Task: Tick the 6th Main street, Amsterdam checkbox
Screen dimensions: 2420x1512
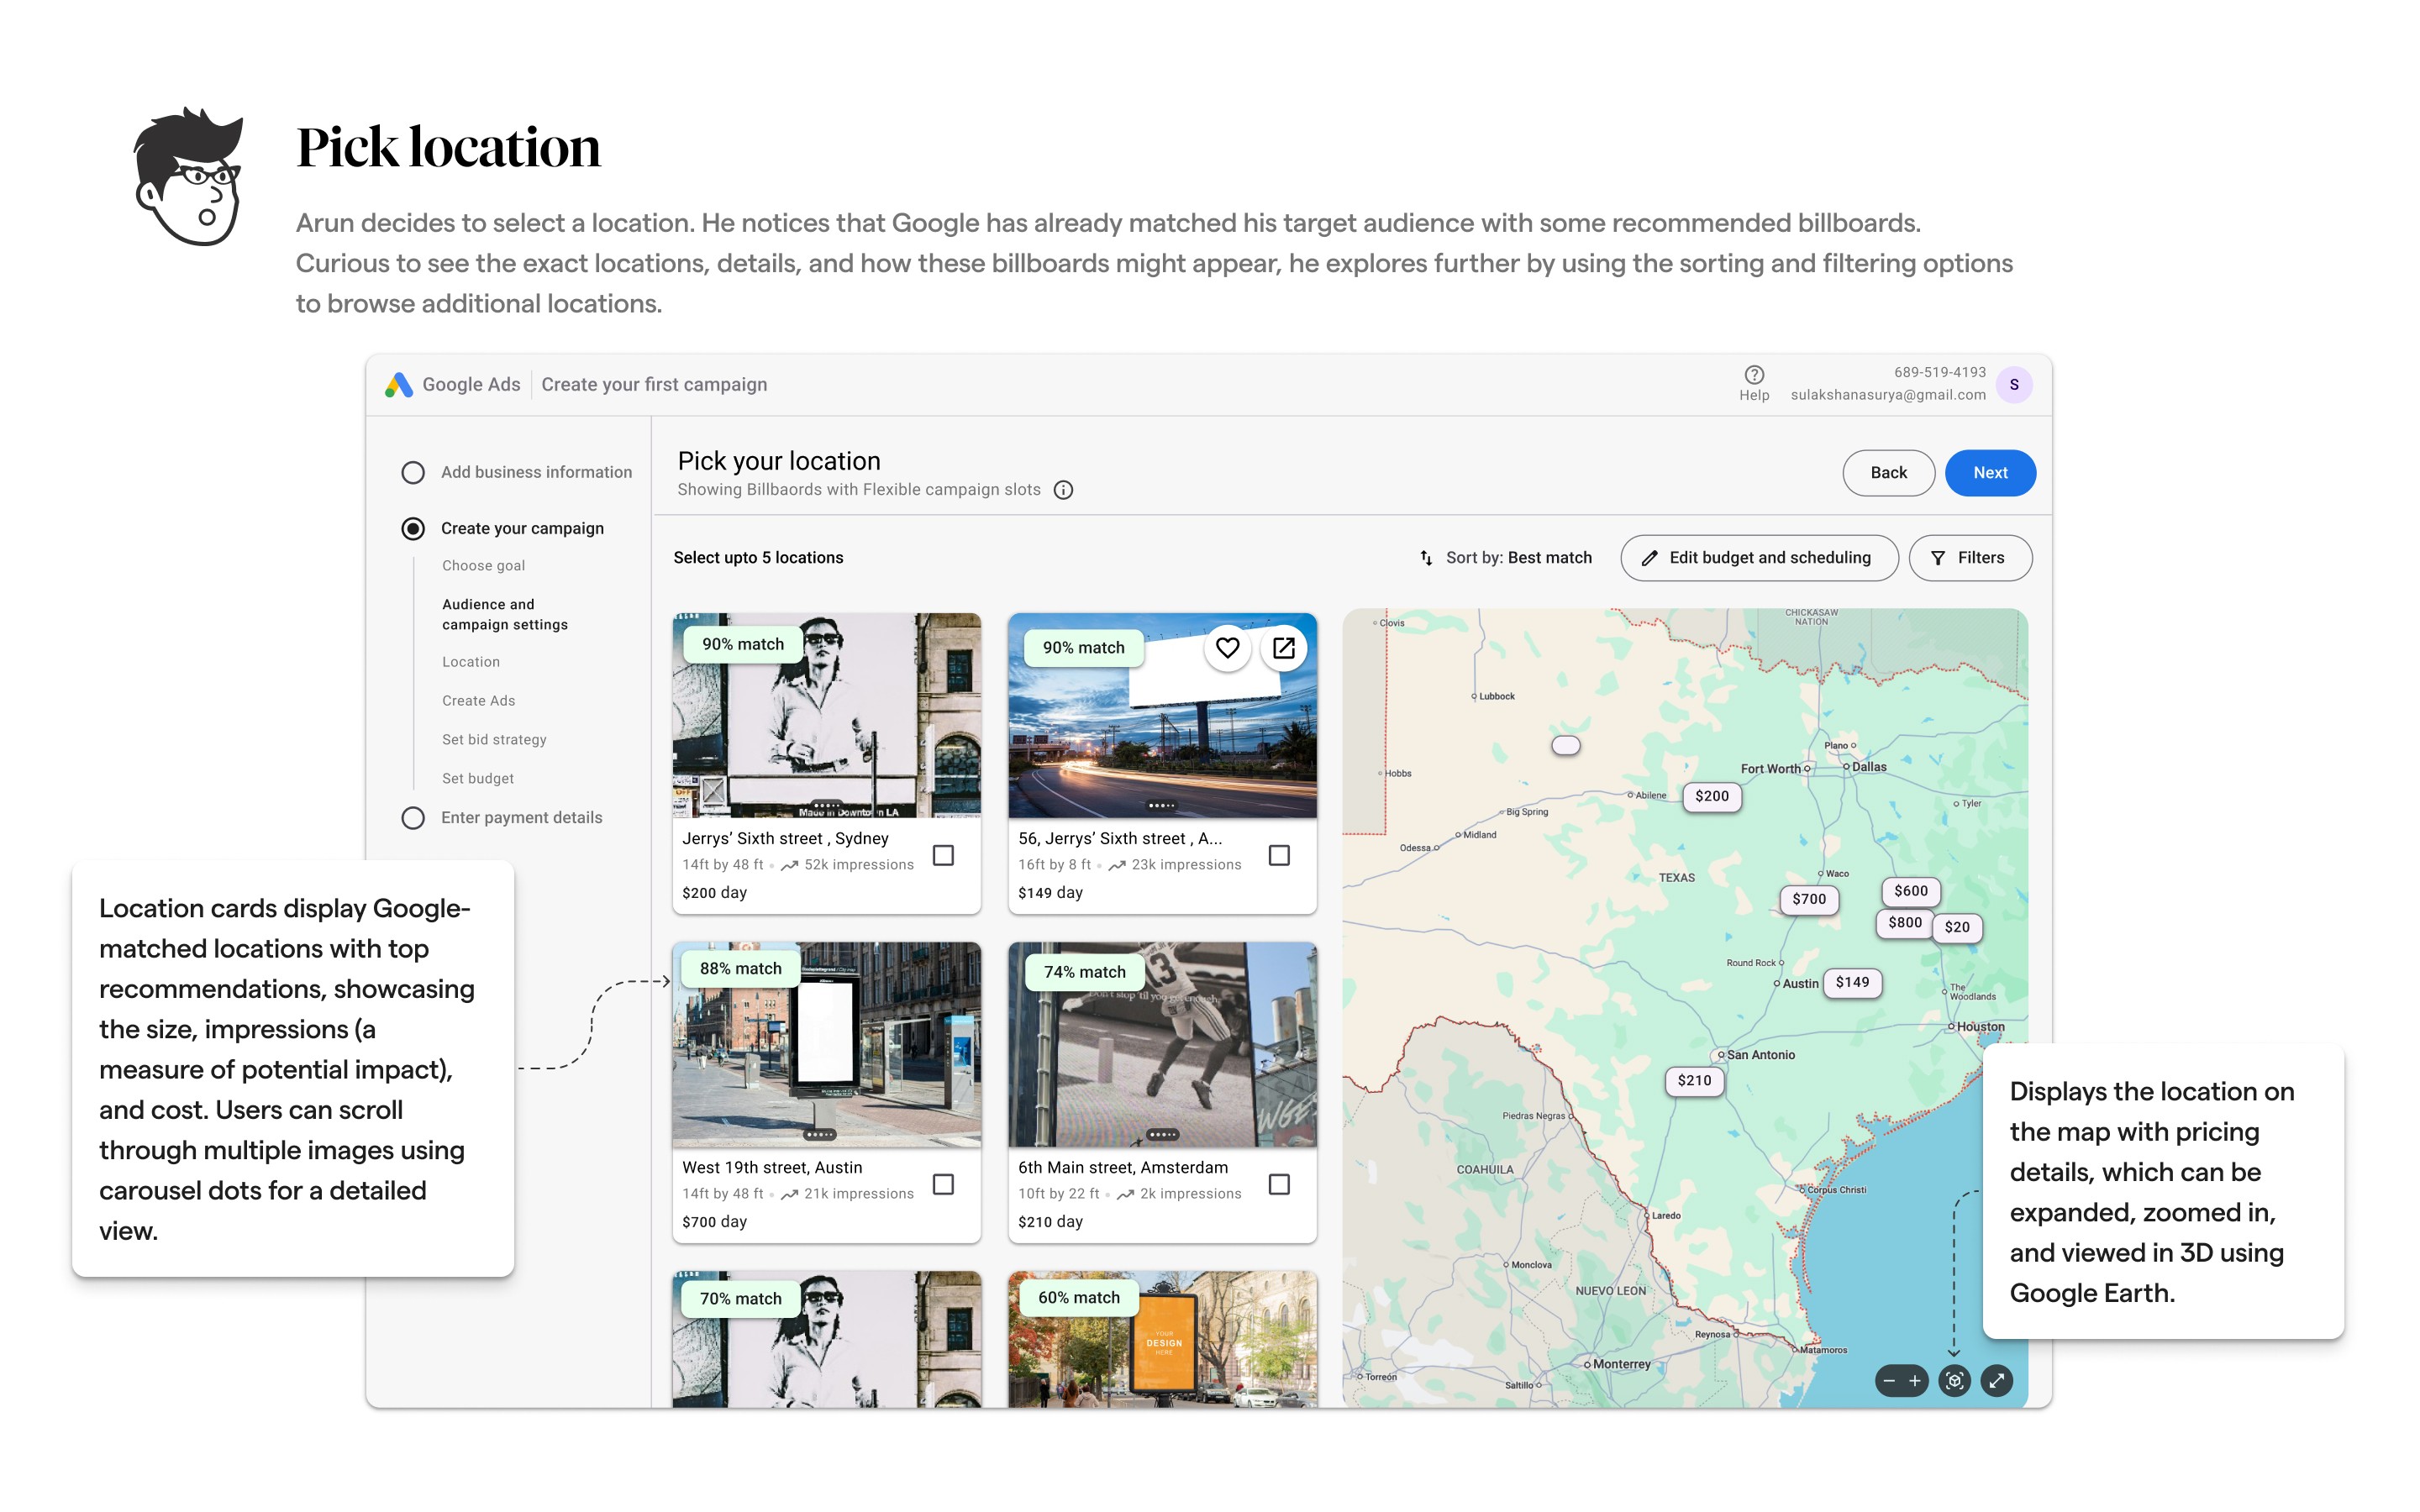Action: pos(1278,1184)
